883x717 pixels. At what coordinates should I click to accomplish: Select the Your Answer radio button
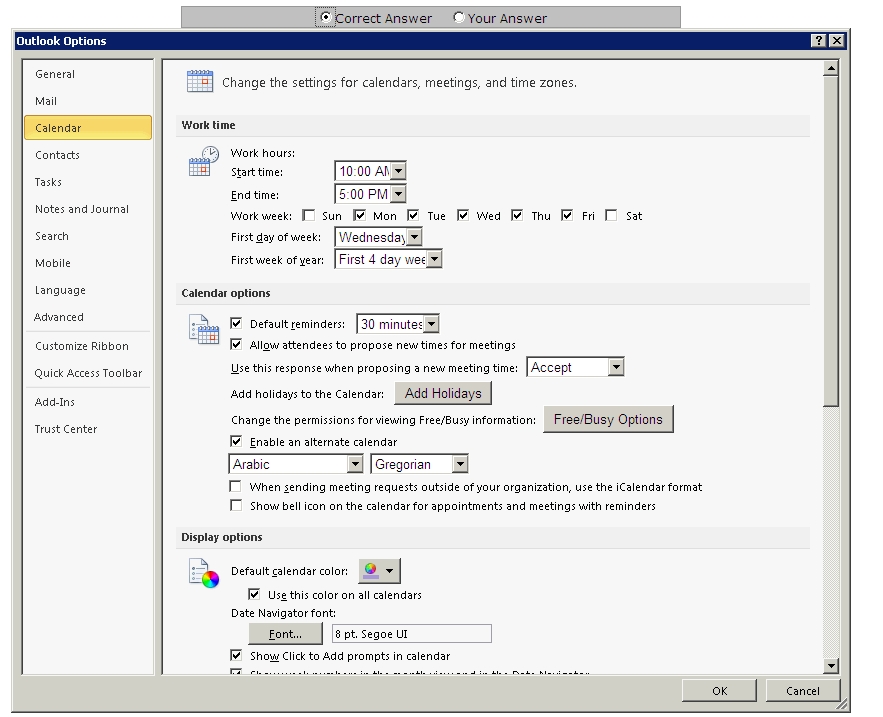[x=459, y=17]
